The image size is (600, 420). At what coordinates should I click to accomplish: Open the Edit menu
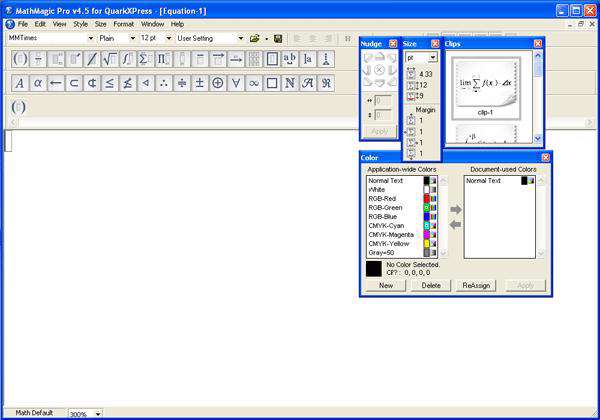(40, 24)
